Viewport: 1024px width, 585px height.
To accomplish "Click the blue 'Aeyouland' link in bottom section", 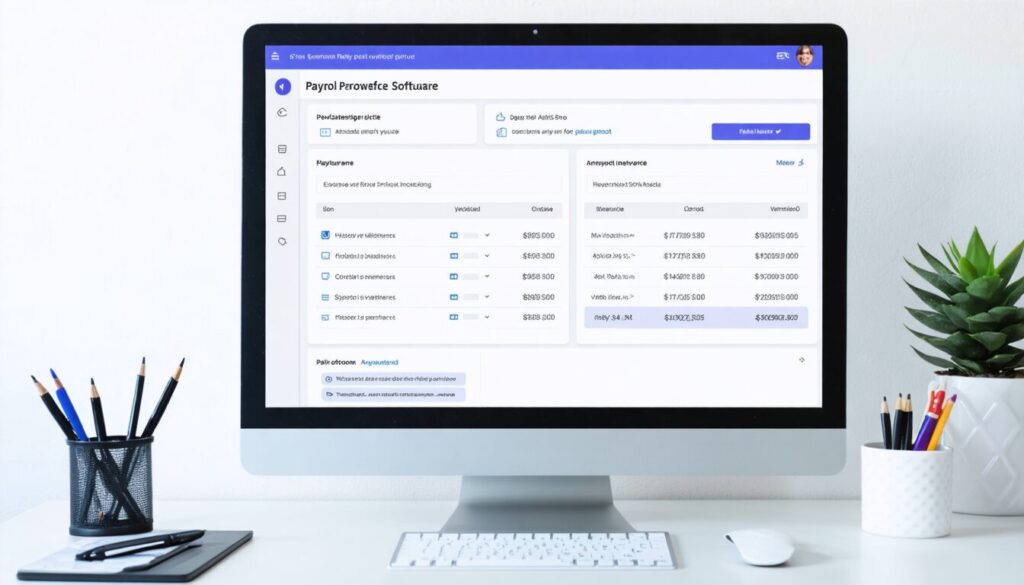I will click(x=379, y=362).
